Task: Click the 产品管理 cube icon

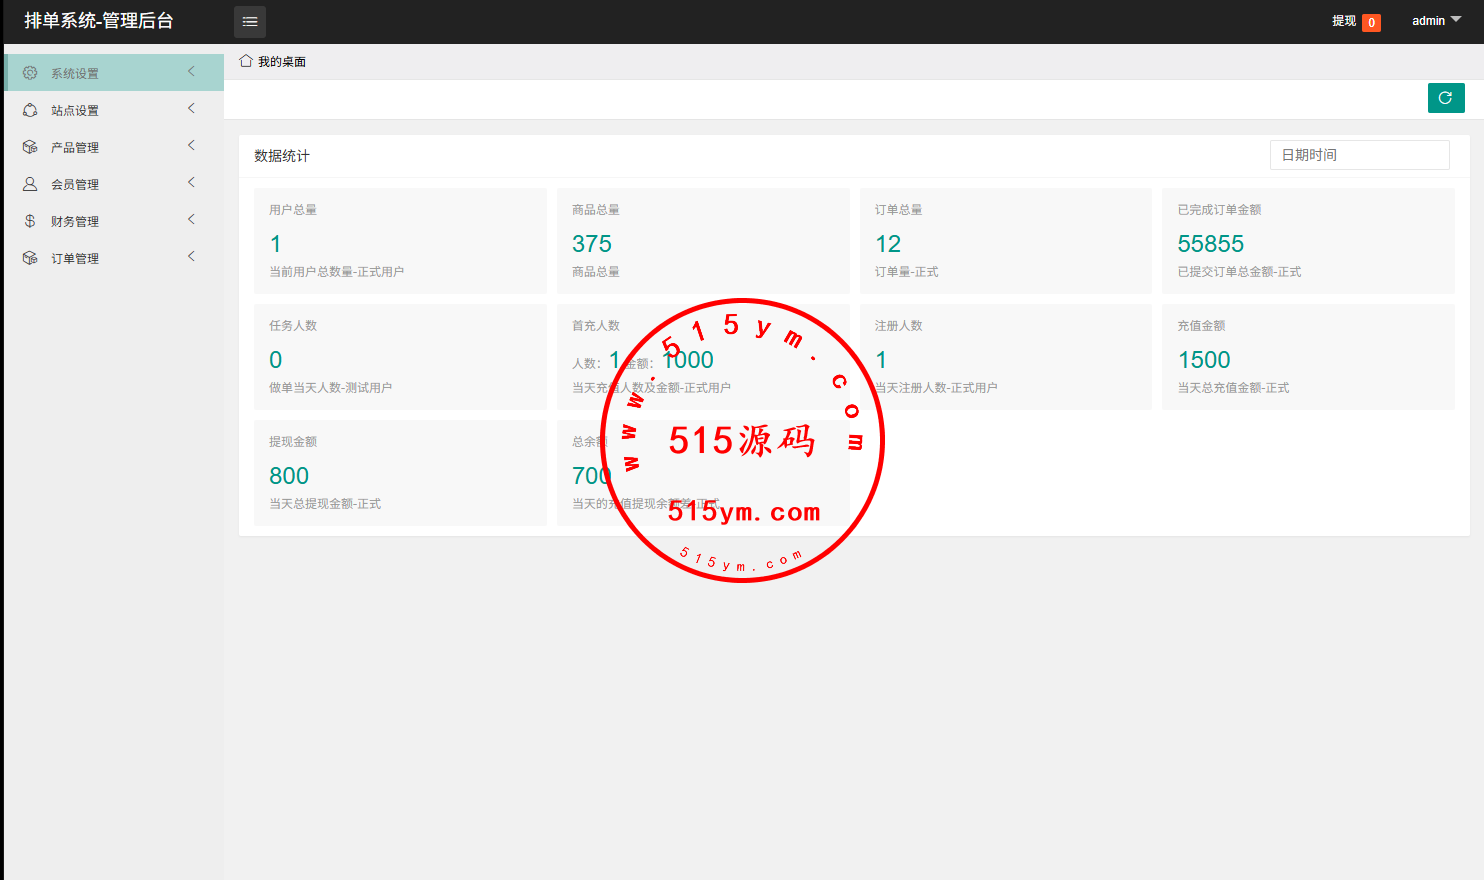Action: pos(30,147)
